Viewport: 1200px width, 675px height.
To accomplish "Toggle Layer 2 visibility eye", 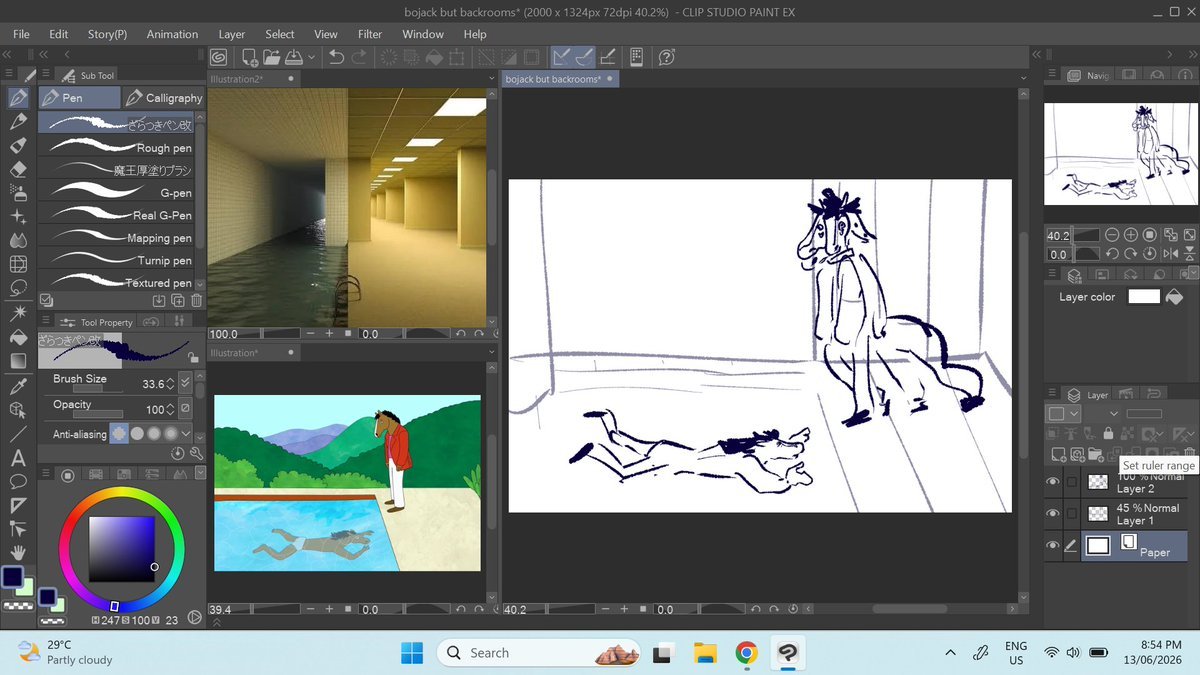I will pyautogui.click(x=1052, y=482).
